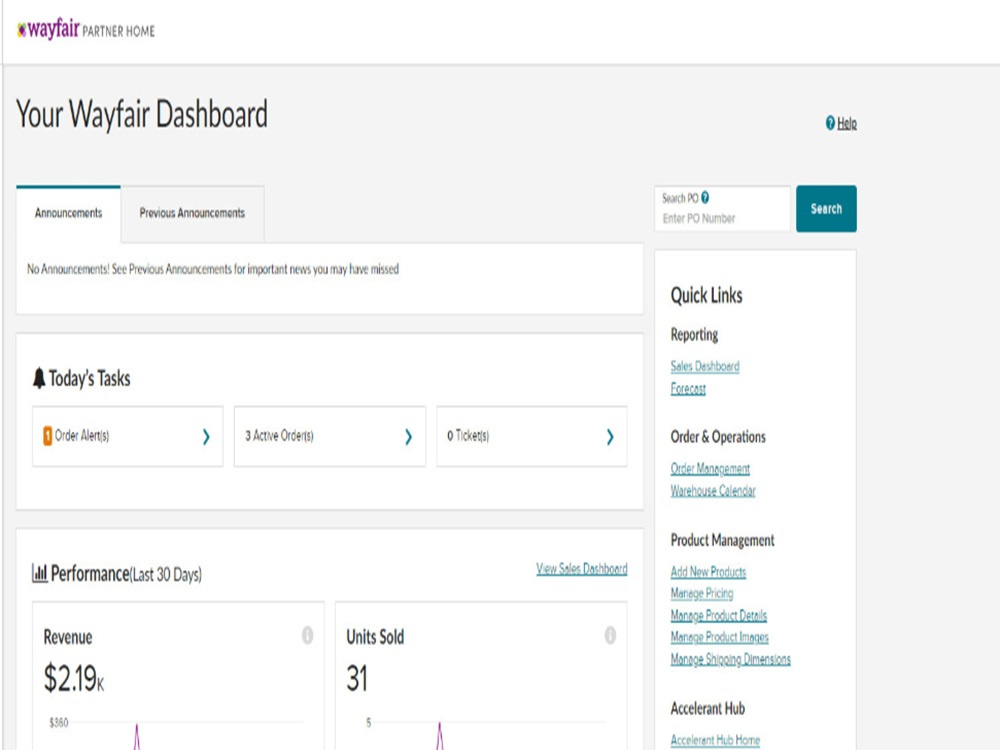This screenshot has height=750, width=1000.
Task: Click the $360 axis label
Action: click(59, 723)
